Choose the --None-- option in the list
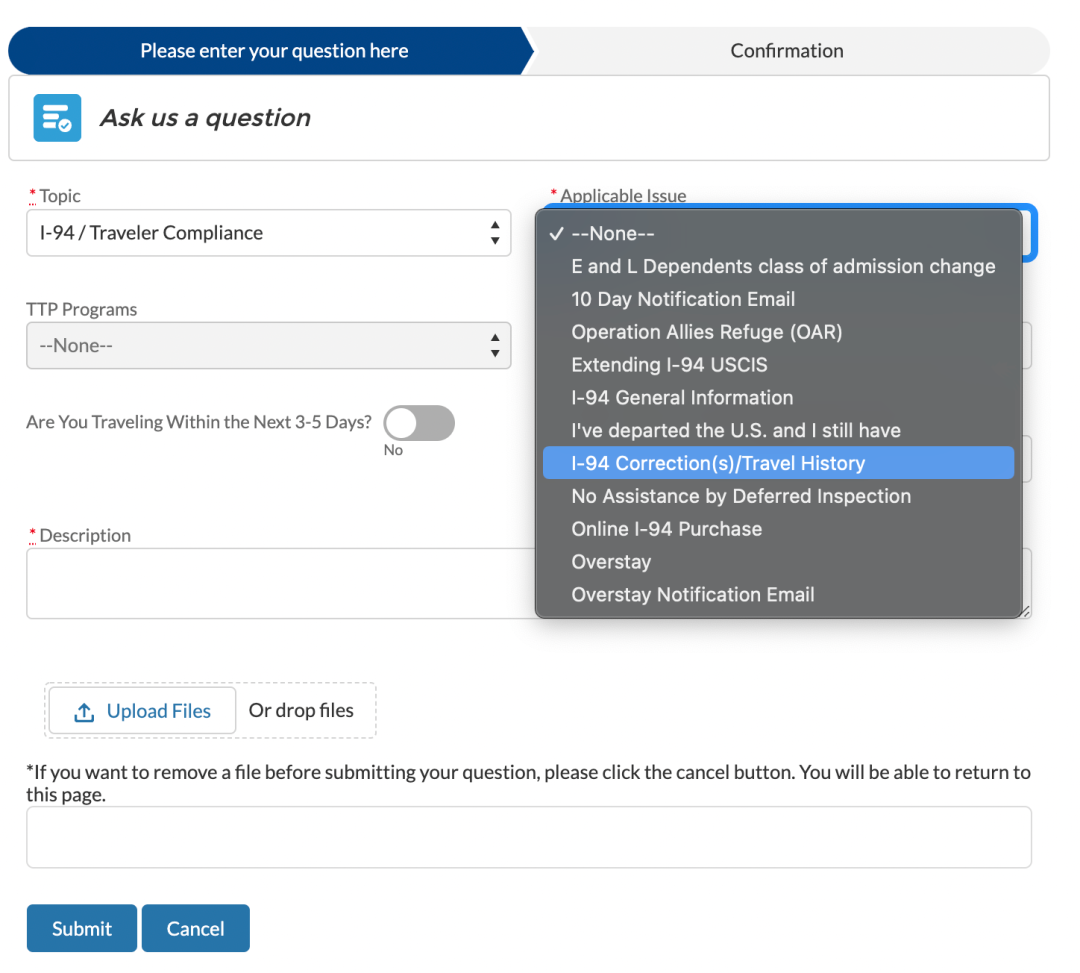1080x973 pixels. point(612,233)
